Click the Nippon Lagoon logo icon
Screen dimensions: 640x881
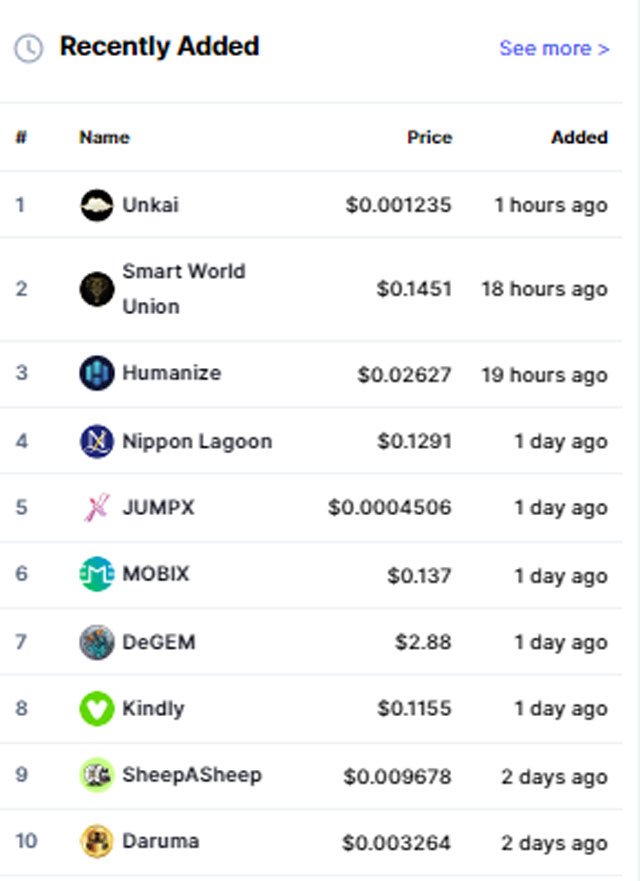97,441
